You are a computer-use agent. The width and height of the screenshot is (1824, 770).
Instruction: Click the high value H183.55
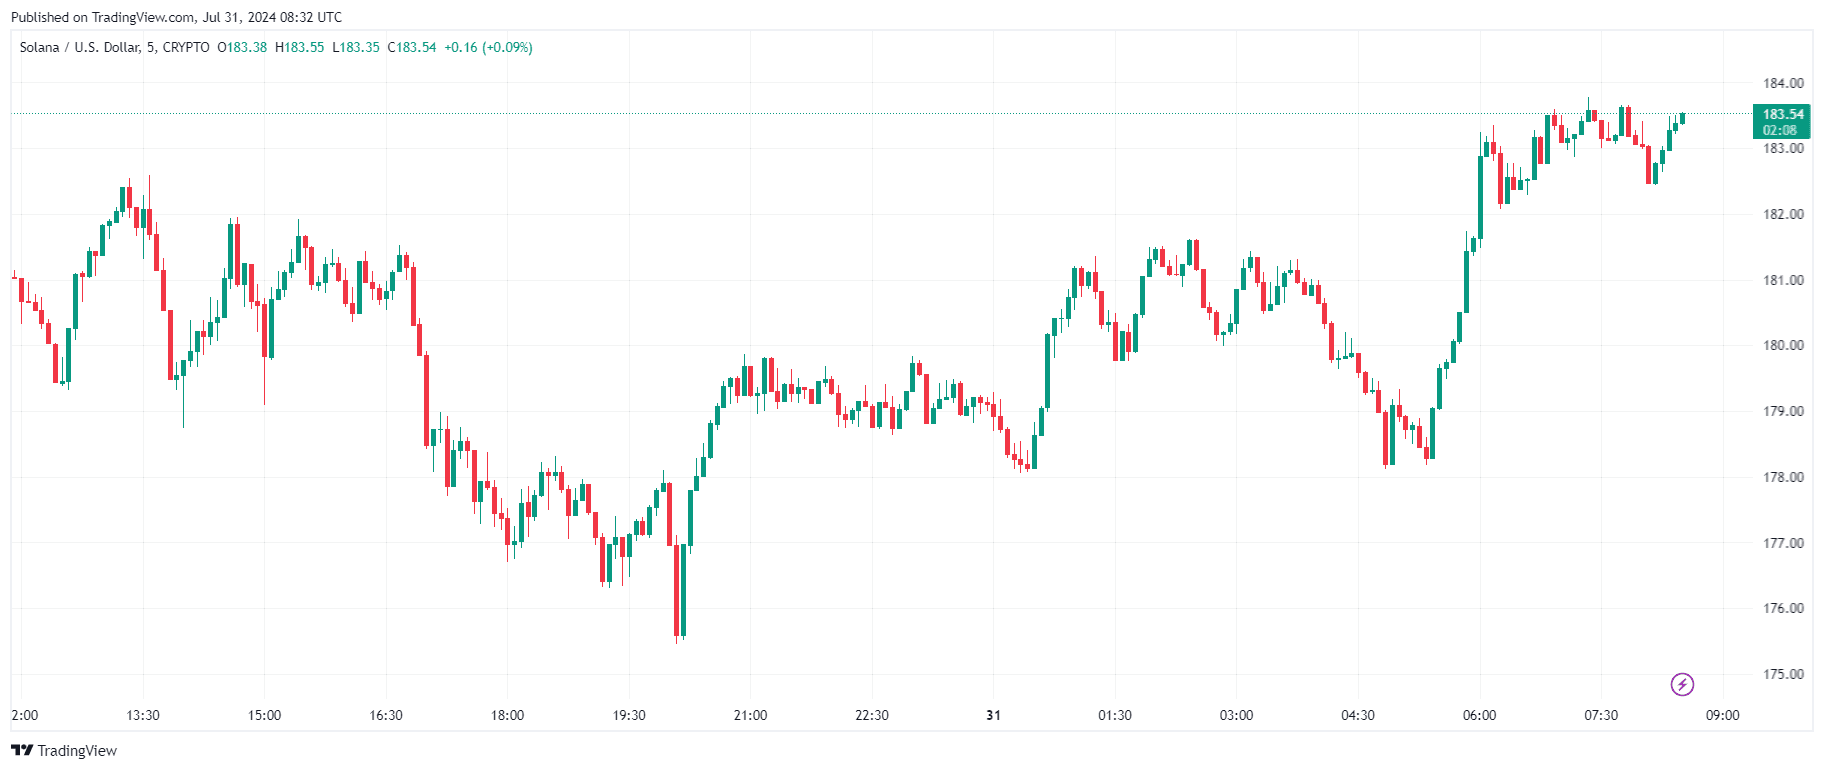pos(300,47)
